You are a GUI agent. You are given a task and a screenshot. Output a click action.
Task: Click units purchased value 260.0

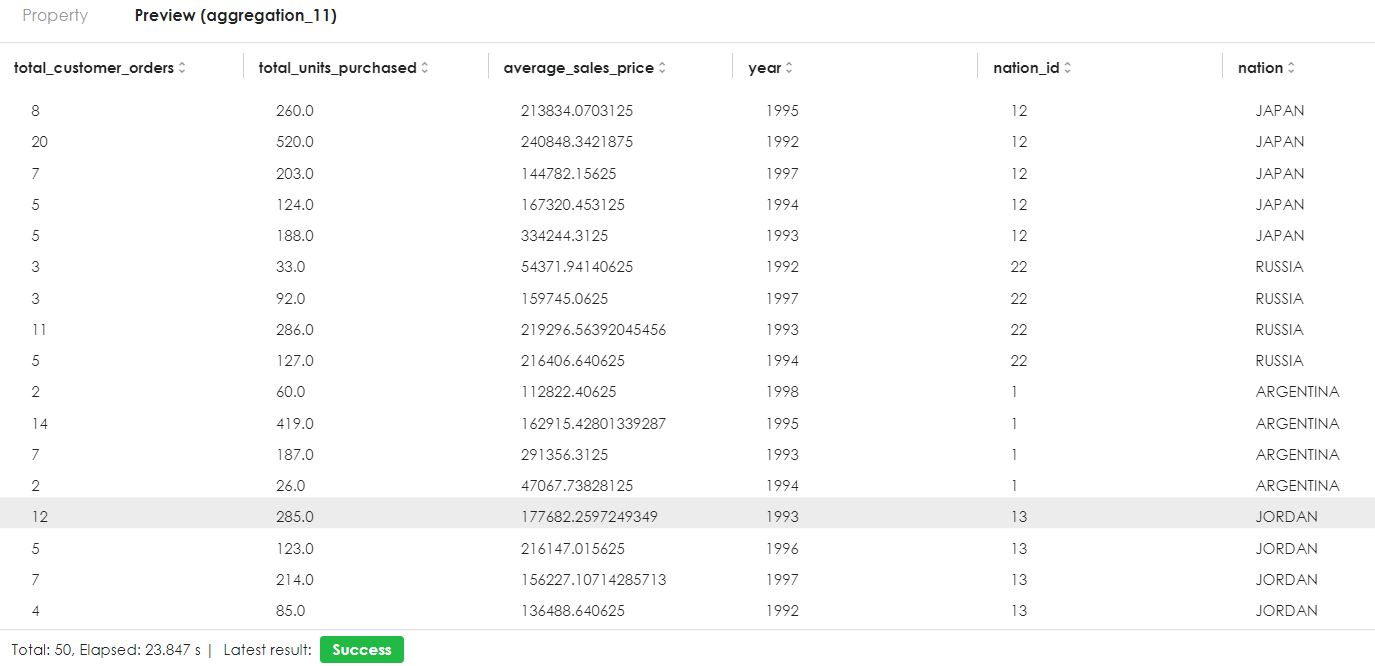coord(295,111)
